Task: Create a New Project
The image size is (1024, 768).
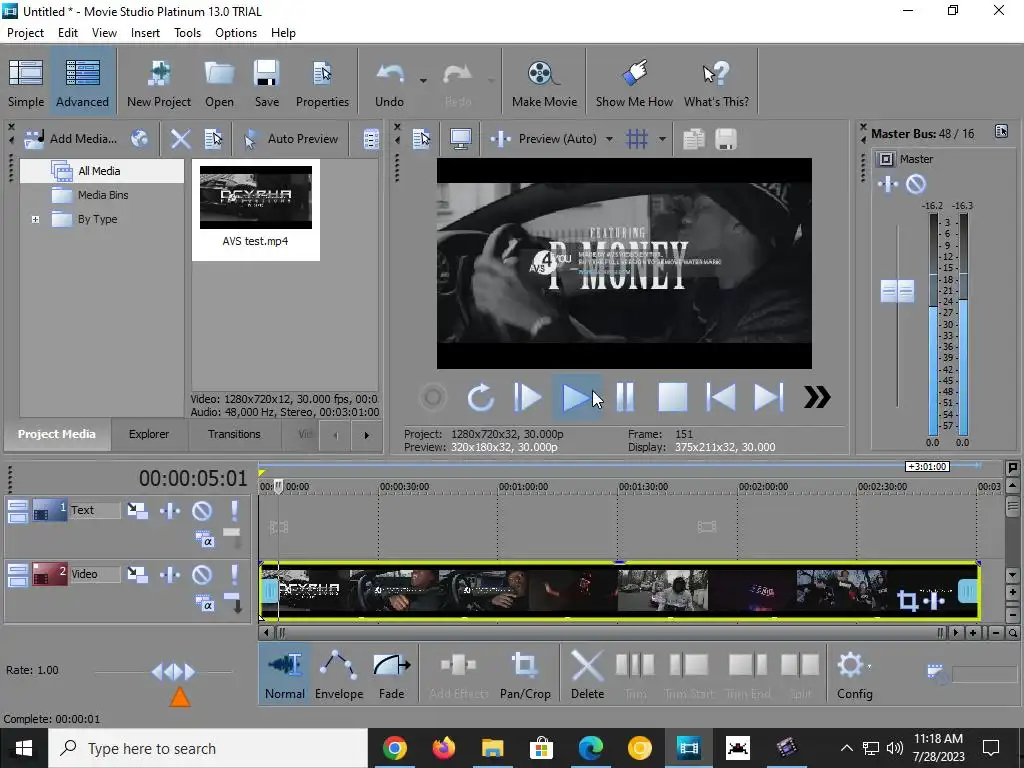Action: pos(159,82)
